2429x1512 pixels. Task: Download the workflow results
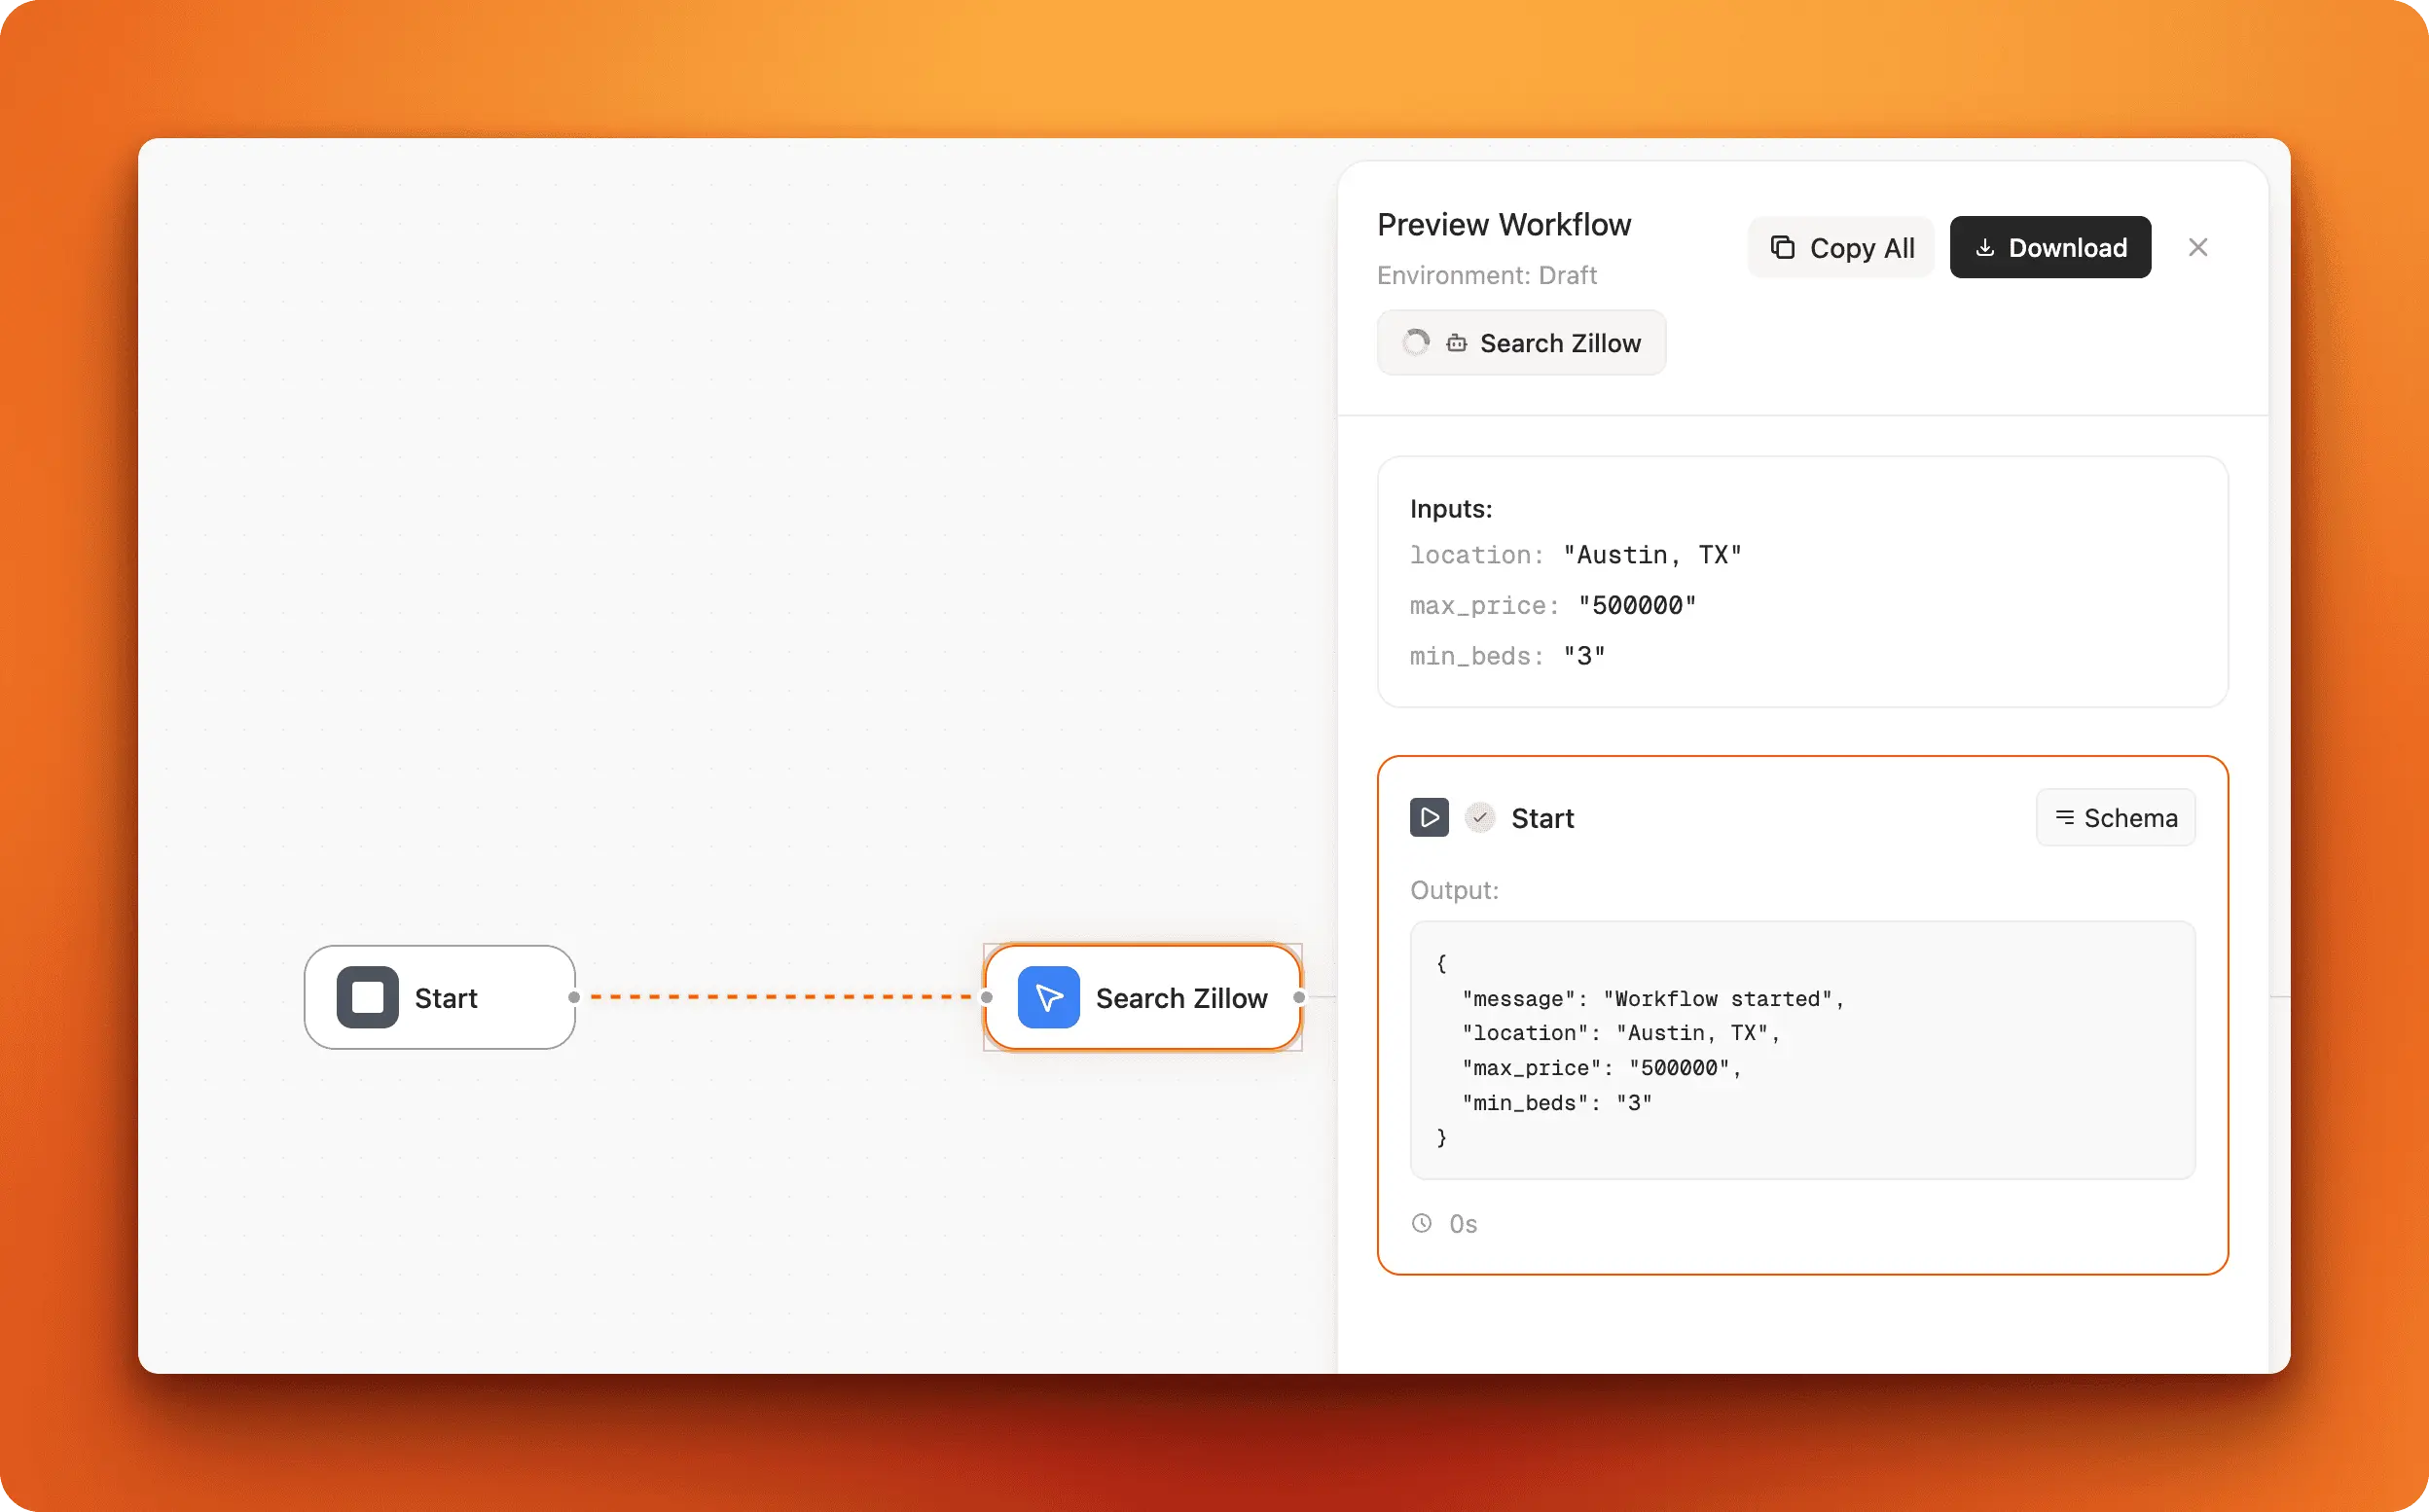[x=2050, y=247]
